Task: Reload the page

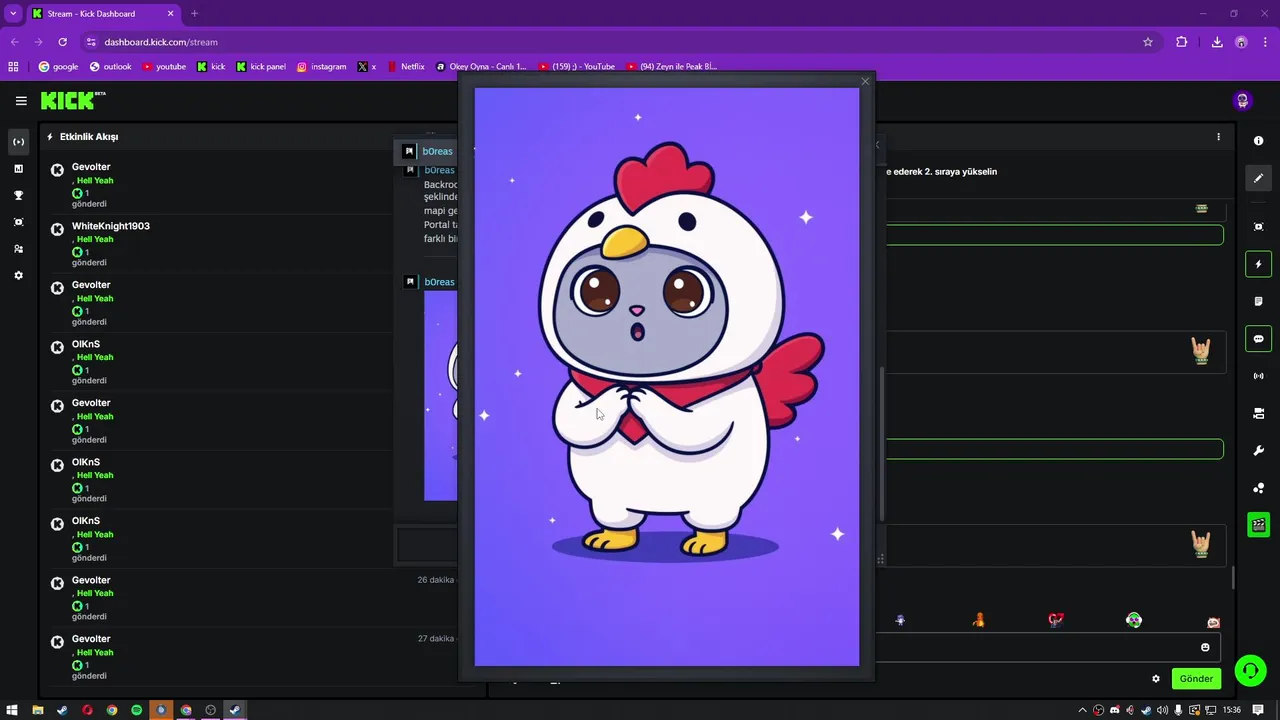Action: pyautogui.click(x=62, y=42)
